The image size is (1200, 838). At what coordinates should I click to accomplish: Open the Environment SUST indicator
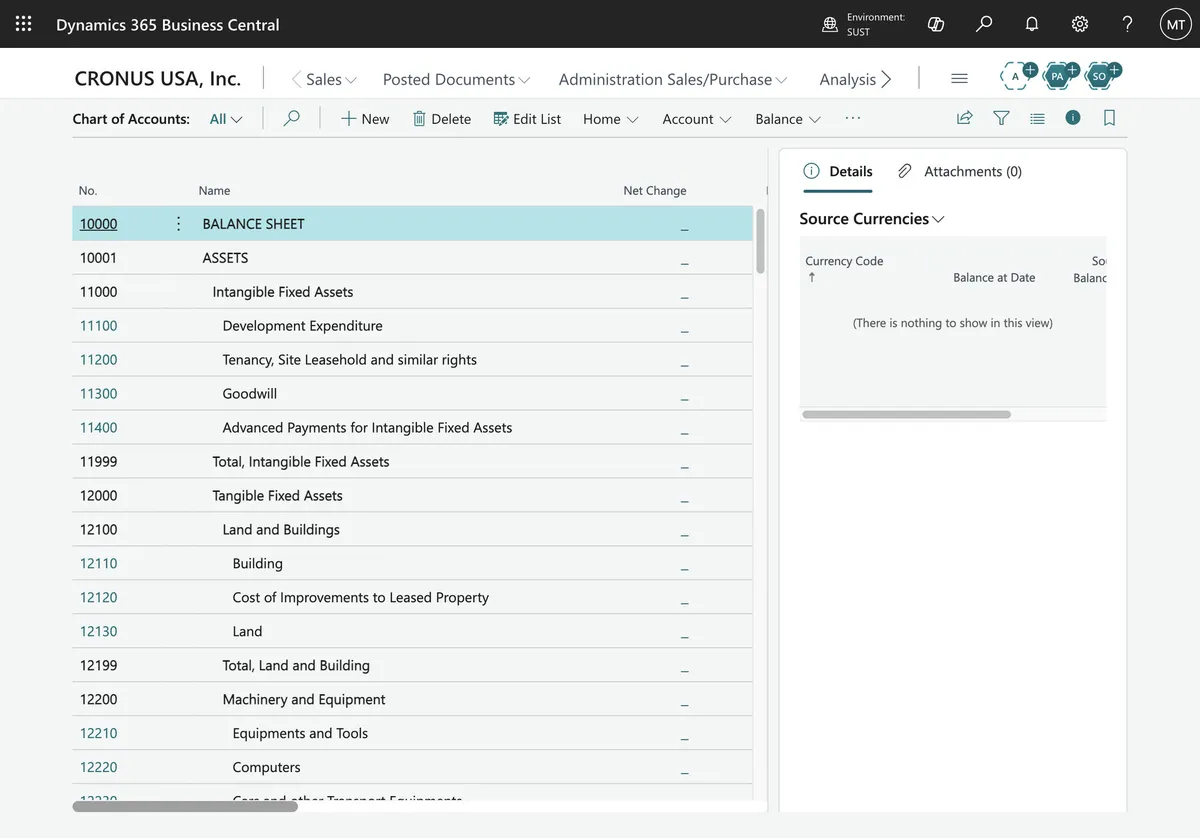863,24
